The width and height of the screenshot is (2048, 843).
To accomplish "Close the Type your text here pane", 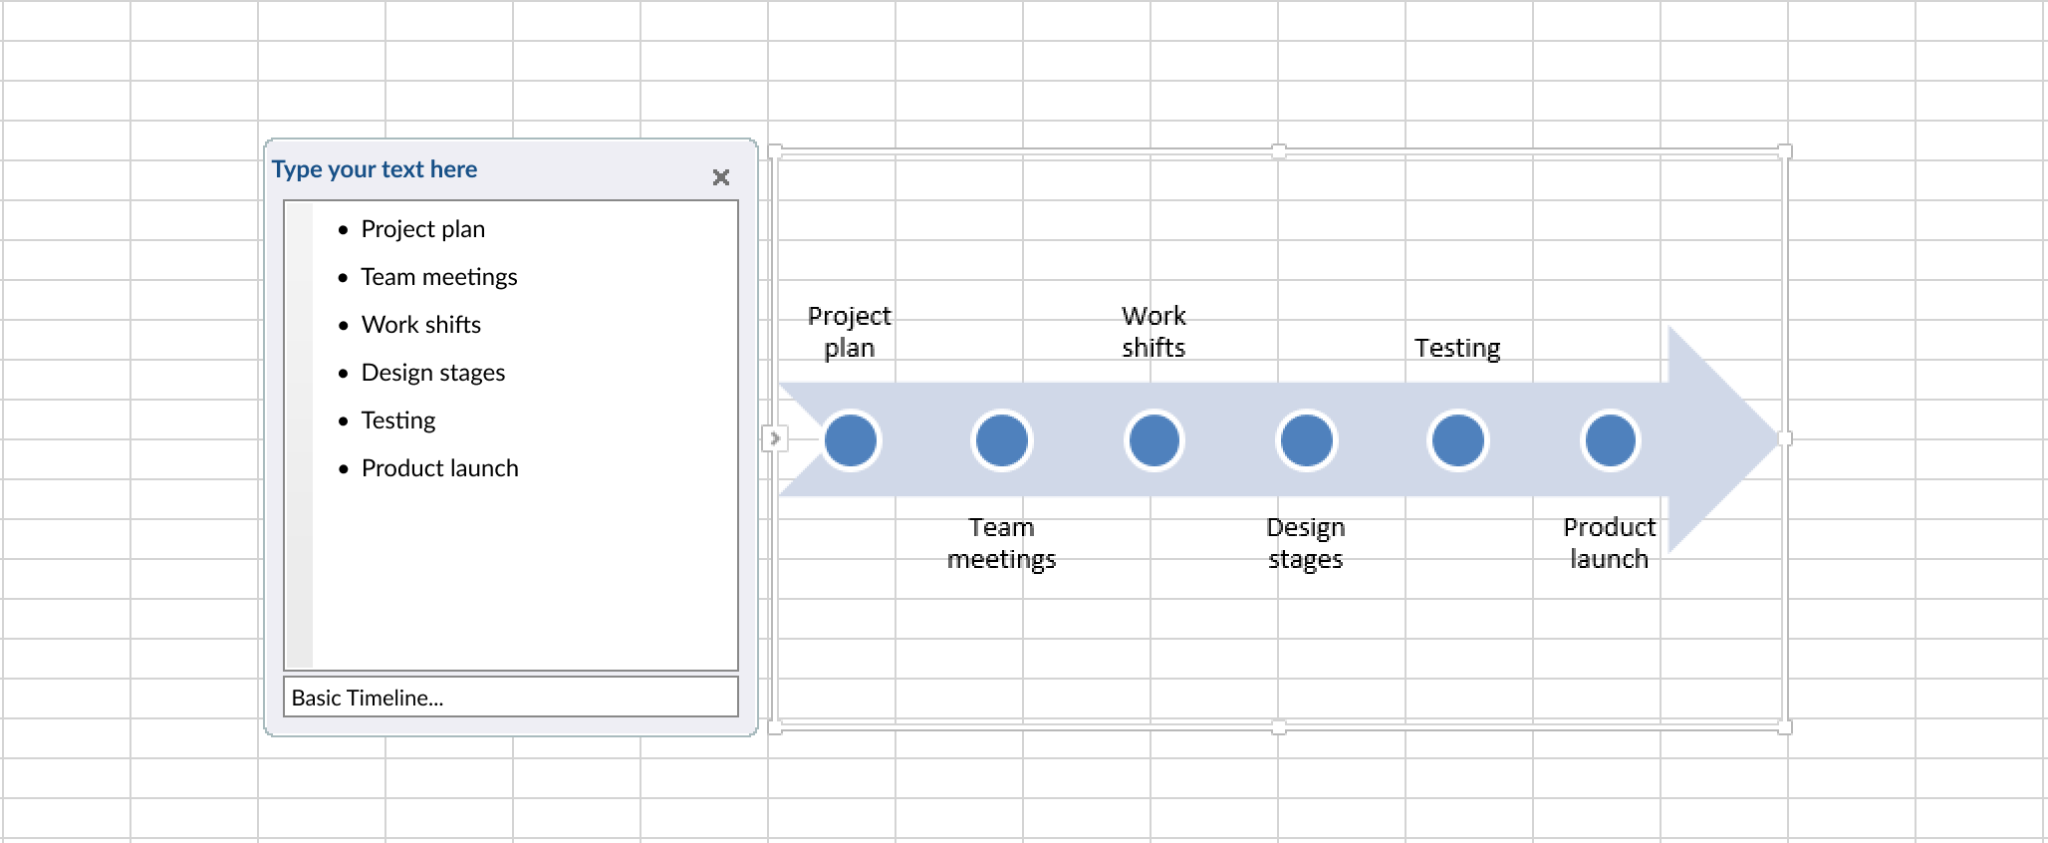I will click(x=722, y=177).
